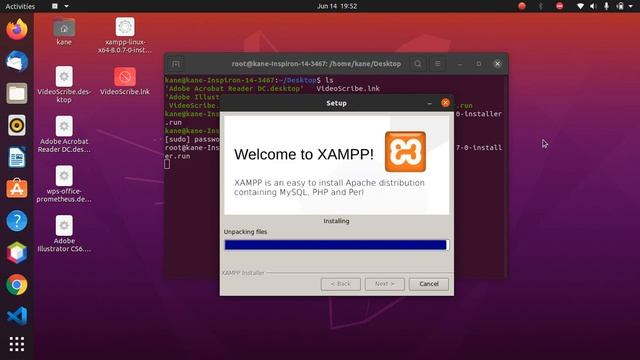Launch the colorful cube app in the dock
This screenshot has height=360, width=640.
coord(17,253)
